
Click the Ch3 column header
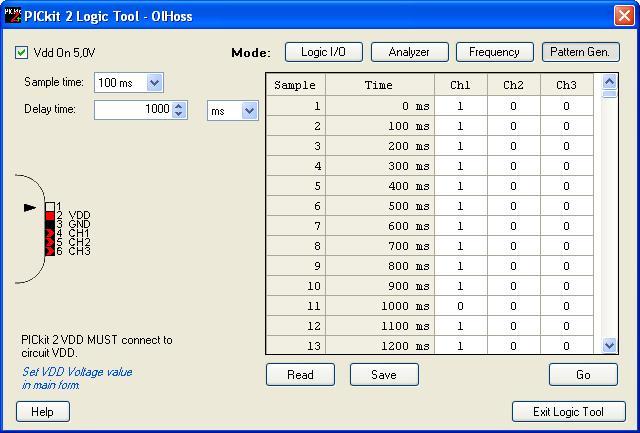tap(567, 85)
